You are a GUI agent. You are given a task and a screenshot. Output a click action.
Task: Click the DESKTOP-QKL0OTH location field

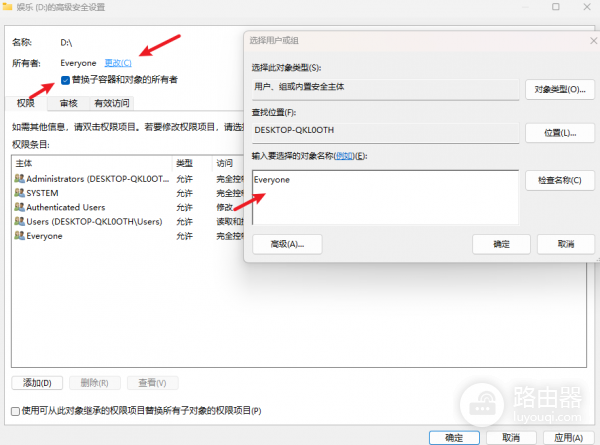385,133
